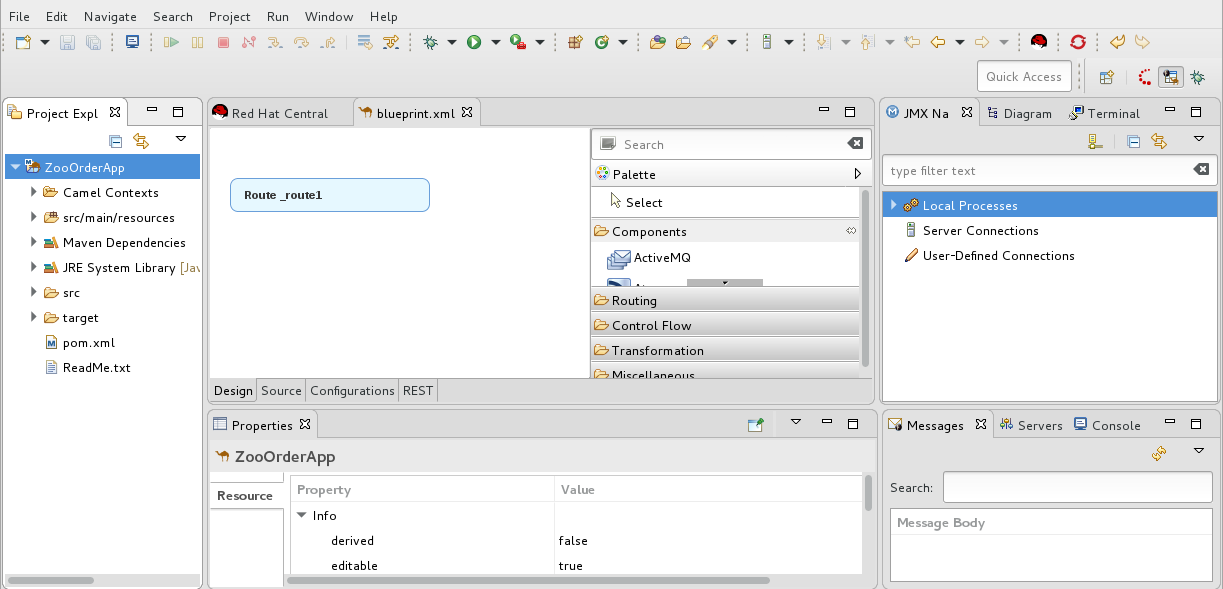Click the red circular refresh toolbar icon
The height and width of the screenshot is (589, 1223).
[1077, 42]
